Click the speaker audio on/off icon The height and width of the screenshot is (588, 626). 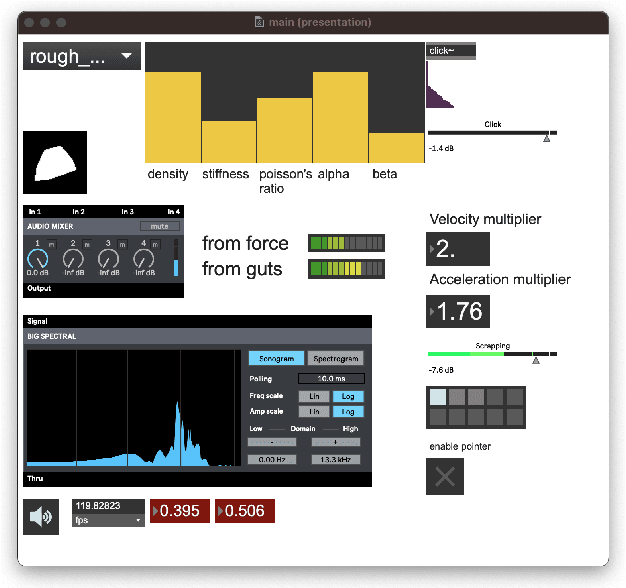[x=41, y=517]
